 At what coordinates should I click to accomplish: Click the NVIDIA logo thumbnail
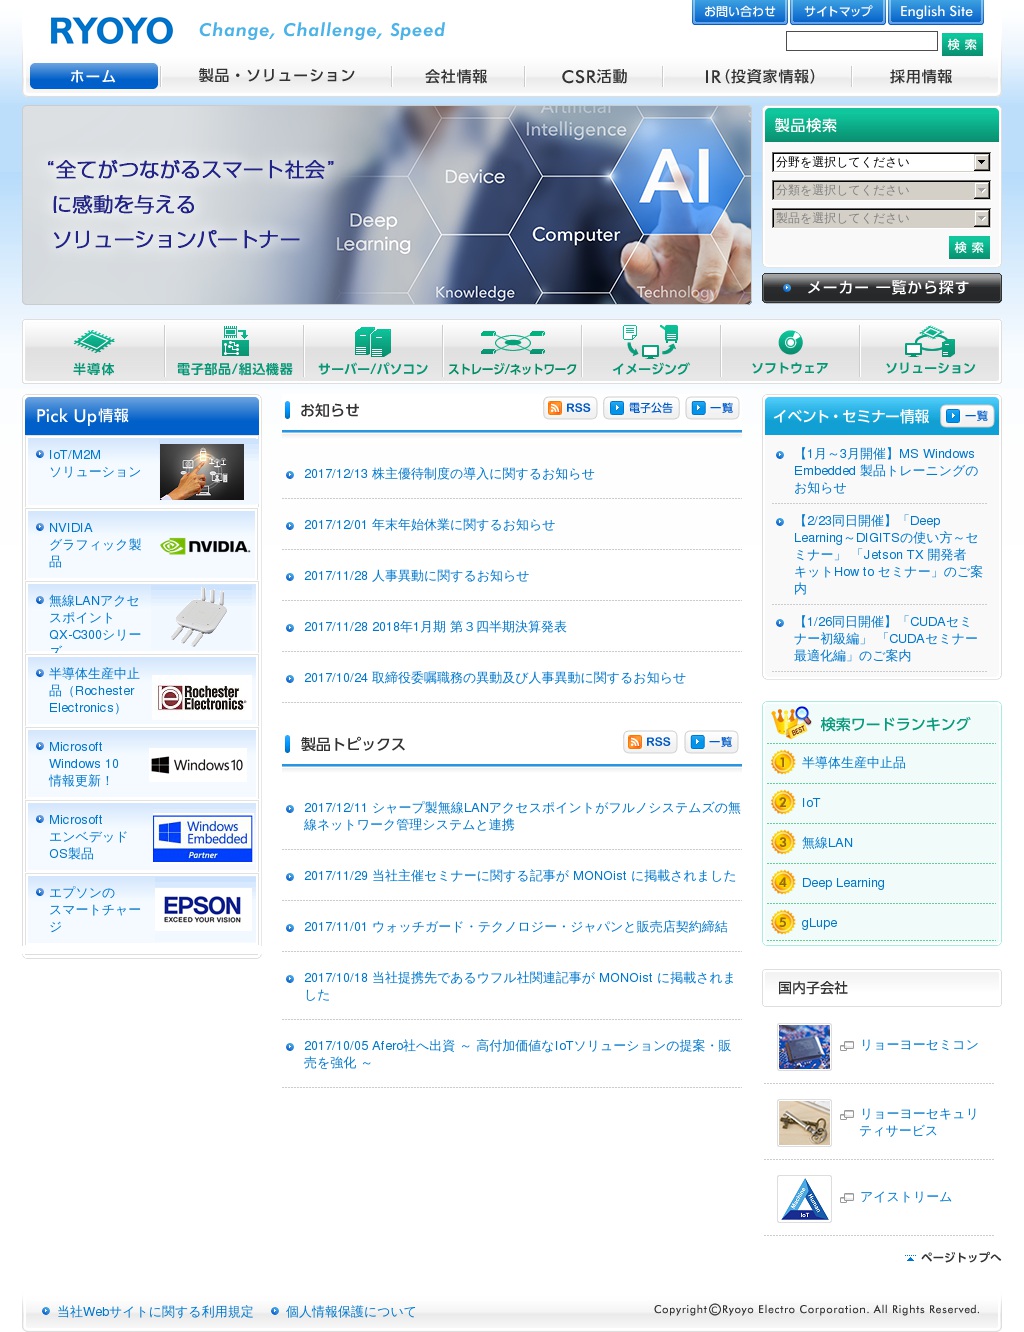(205, 546)
